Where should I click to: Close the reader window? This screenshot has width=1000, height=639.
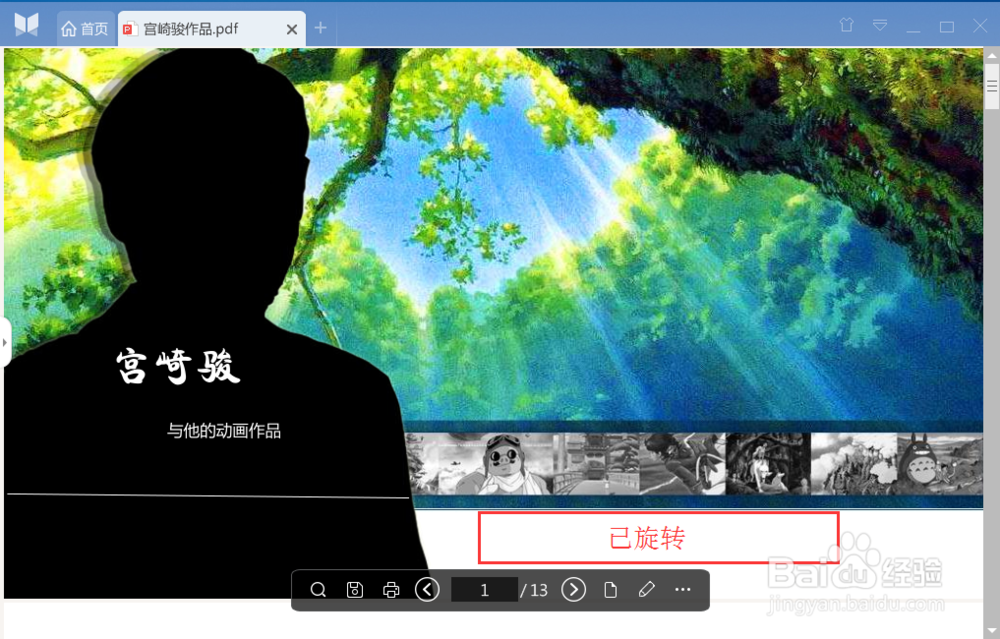[x=980, y=26]
